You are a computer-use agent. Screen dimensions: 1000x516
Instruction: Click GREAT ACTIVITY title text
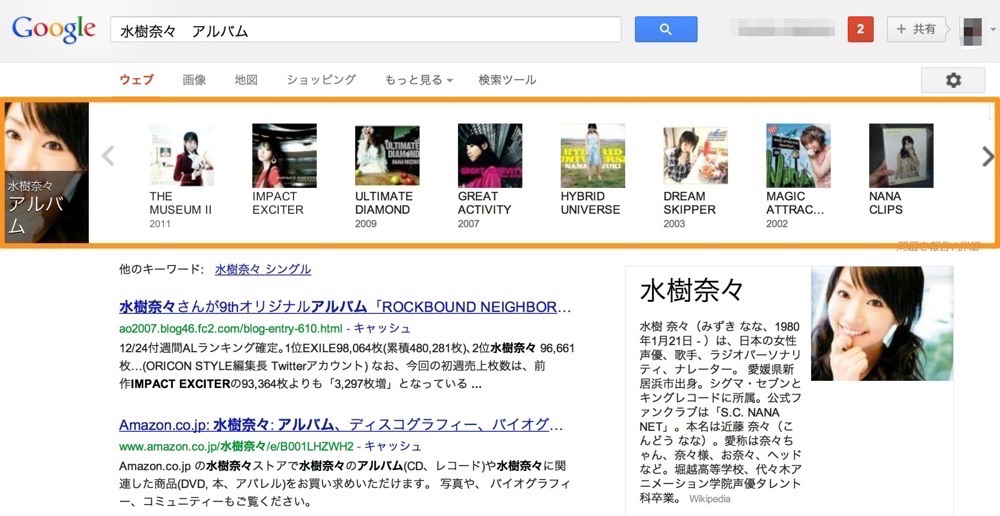pyautogui.click(x=485, y=203)
